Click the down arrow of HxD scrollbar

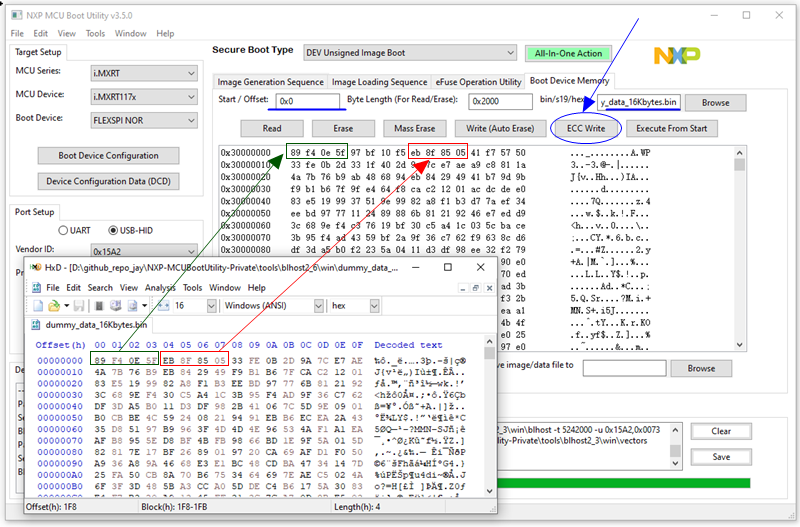point(489,491)
